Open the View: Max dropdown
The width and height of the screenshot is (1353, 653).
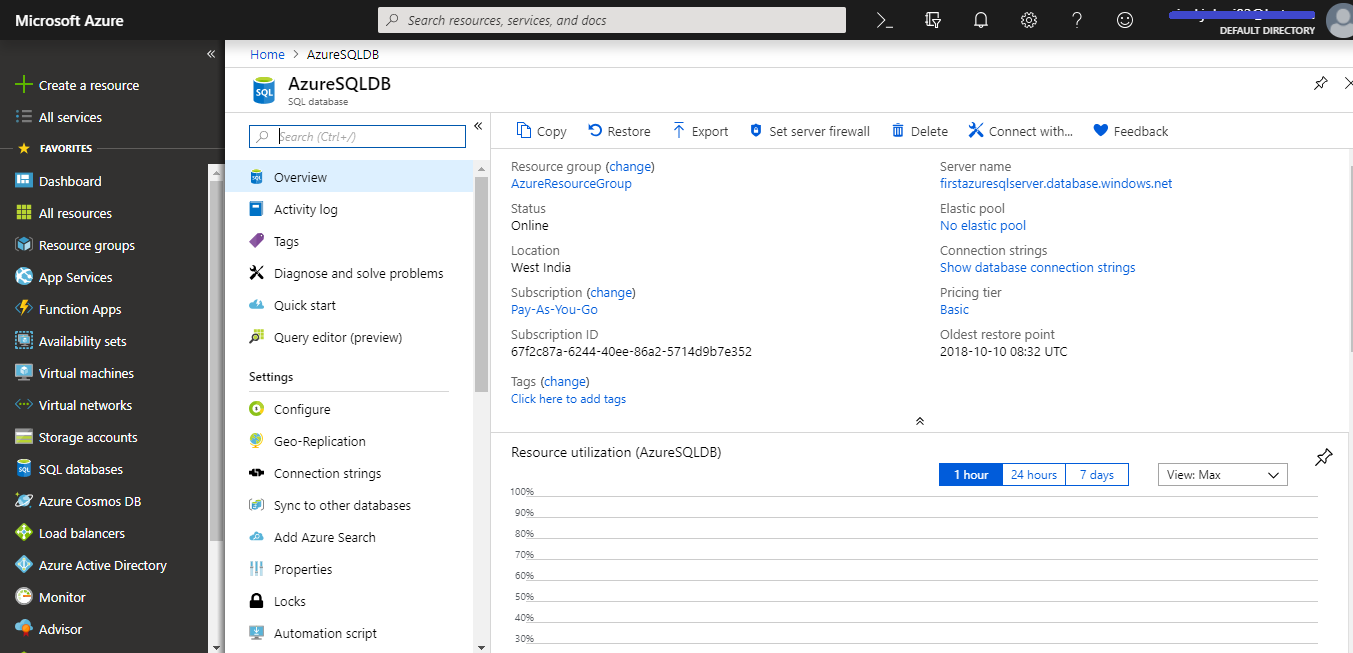pos(1222,474)
